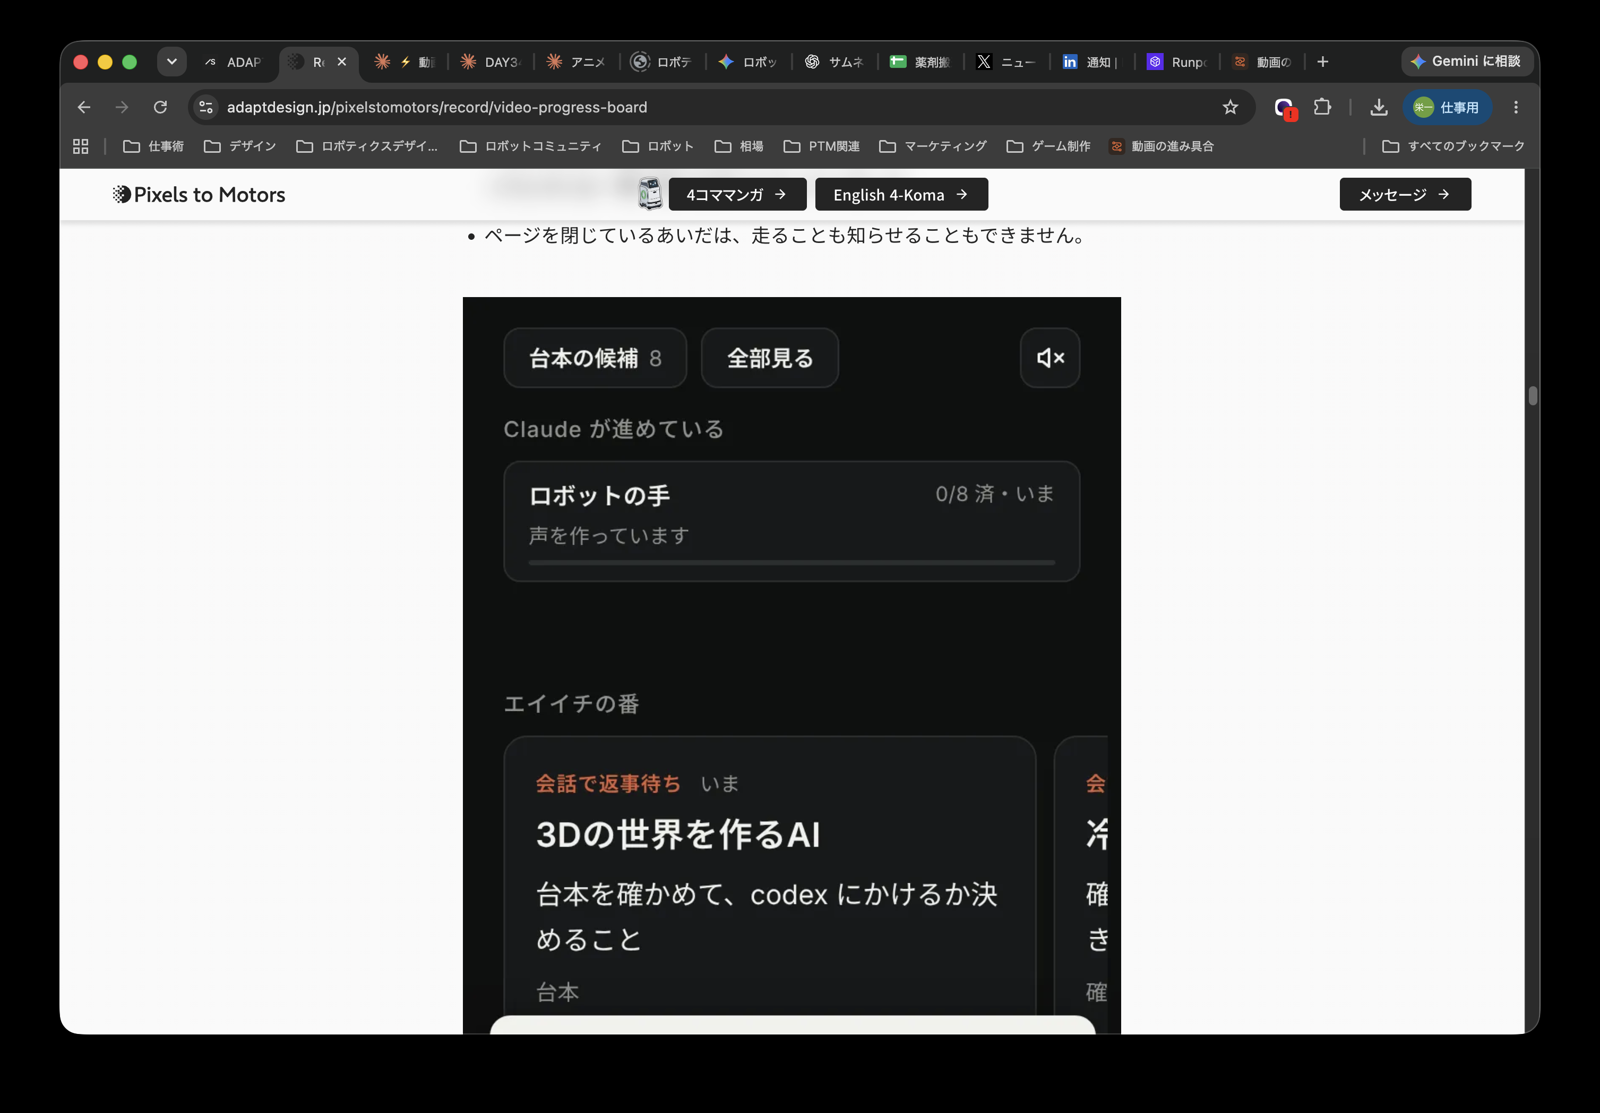Open the マーケティング bookmark folder
The height and width of the screenshot is (1113, 1600).
pyautogui.click(x=933, y=146)
